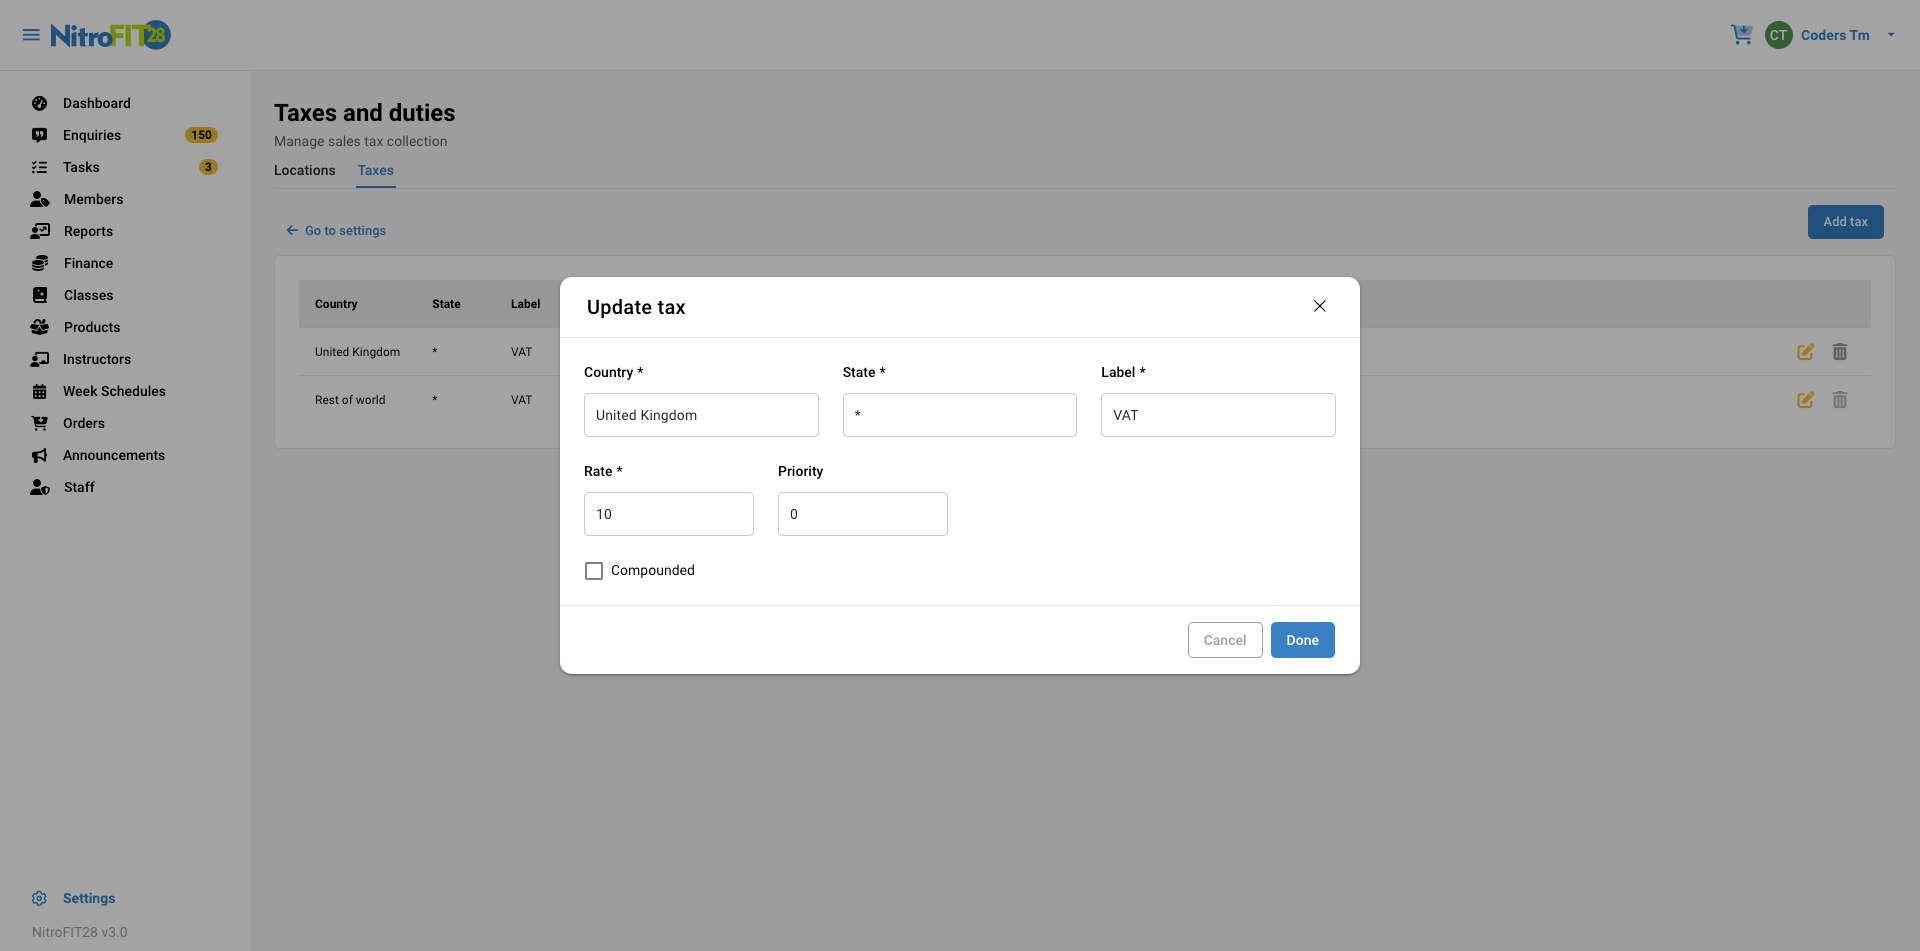
Task: Click the Settings gear icon in sidebar
Action: tap(39, 898)
